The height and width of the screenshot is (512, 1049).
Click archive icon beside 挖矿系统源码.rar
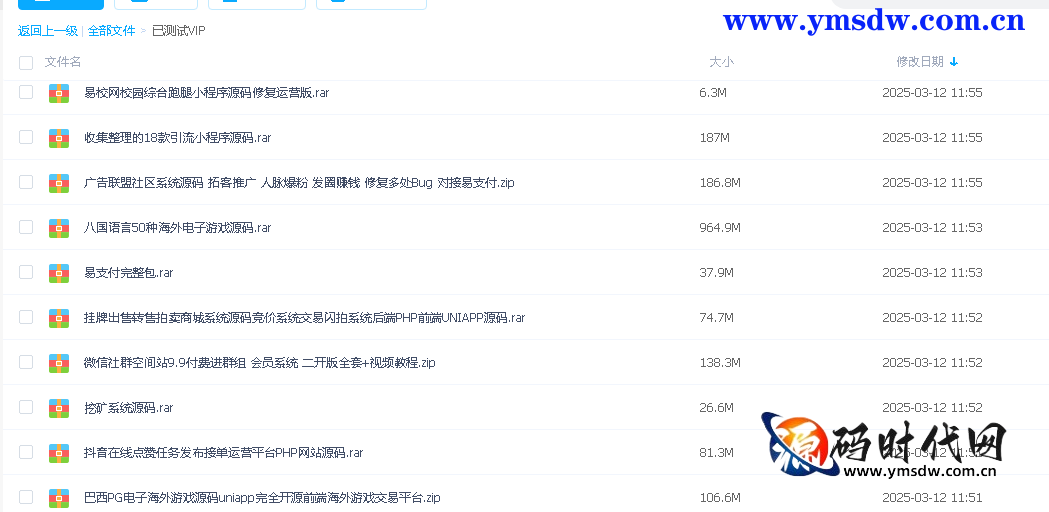click(59, 408)
